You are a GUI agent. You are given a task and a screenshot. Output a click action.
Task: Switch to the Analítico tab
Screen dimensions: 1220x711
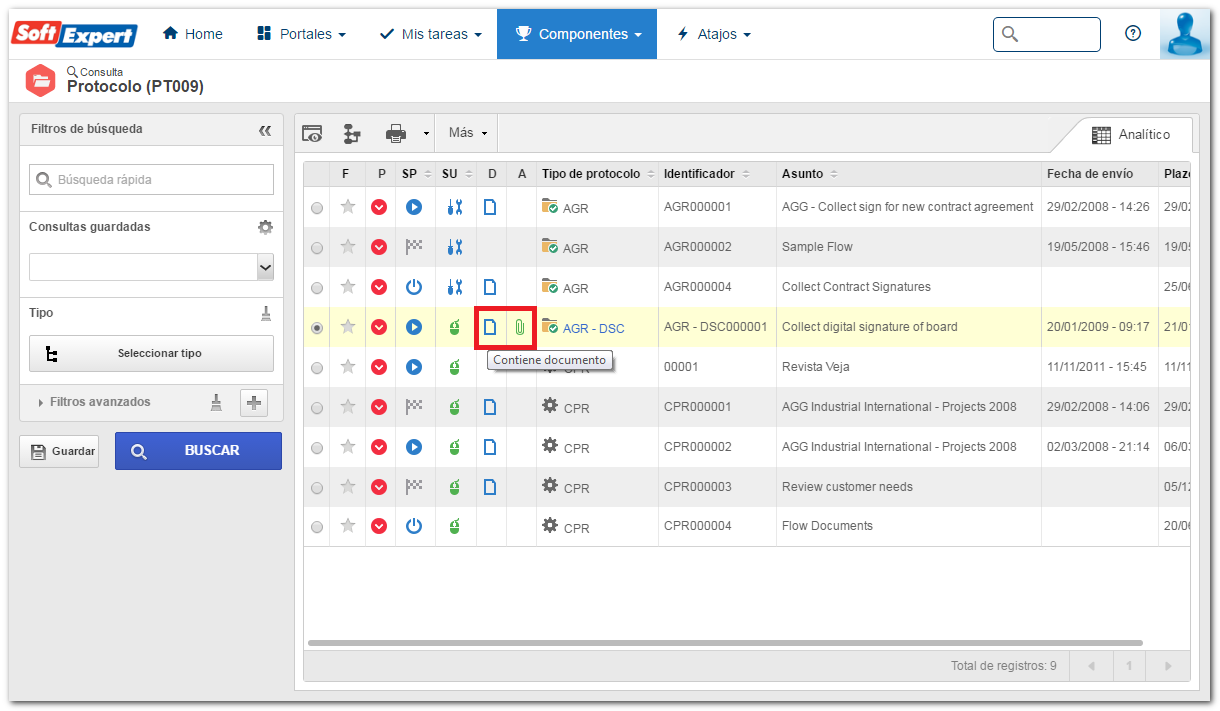tap(1130, 135)
